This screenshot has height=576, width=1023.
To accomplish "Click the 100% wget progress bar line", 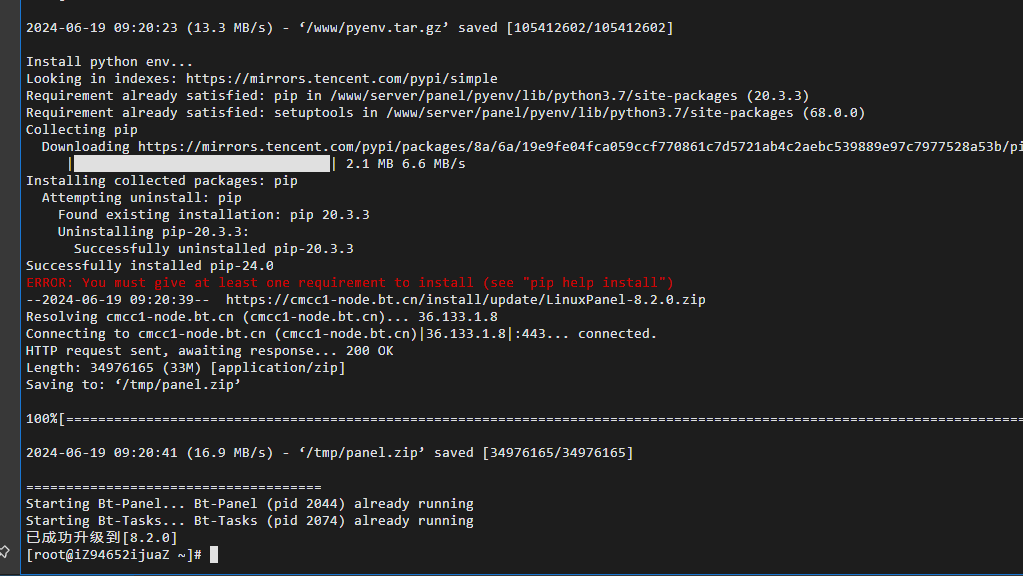I will [x=525, y=419].
